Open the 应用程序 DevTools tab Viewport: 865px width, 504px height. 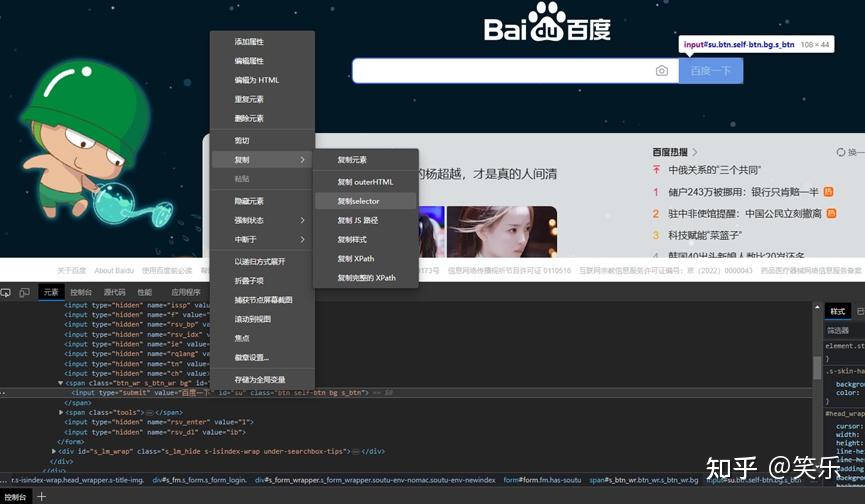(x=186, y=292)
